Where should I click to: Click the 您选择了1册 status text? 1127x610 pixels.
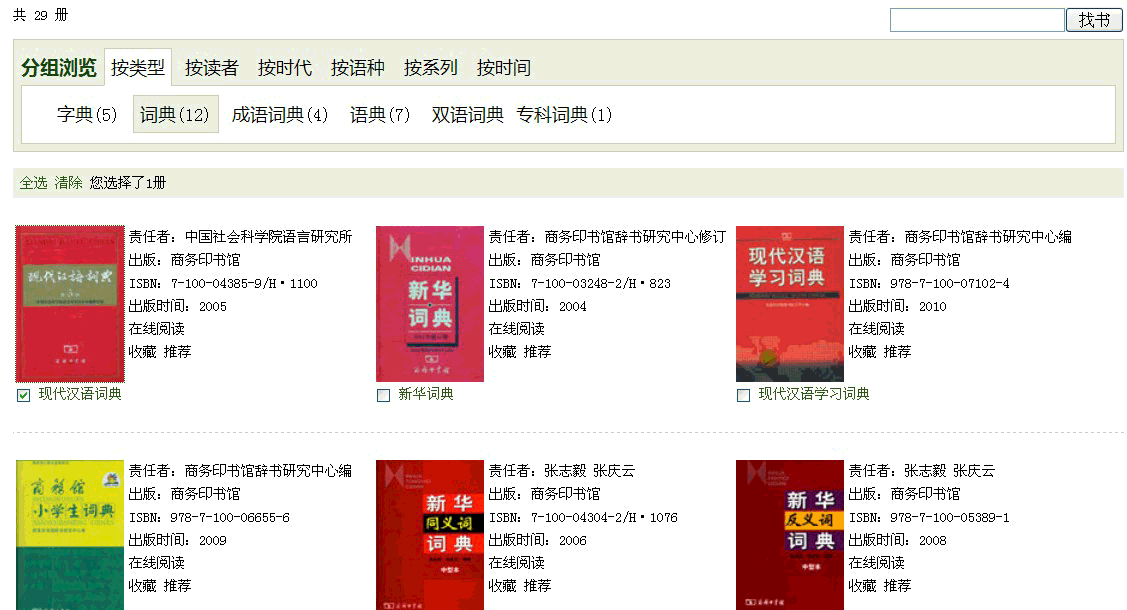128,182
